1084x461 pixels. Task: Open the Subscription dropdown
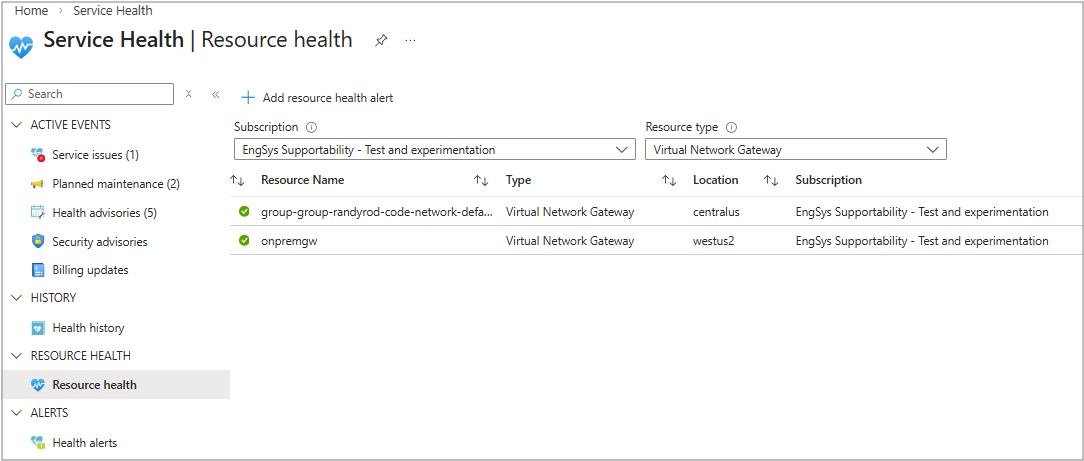[x=435, y=149]
